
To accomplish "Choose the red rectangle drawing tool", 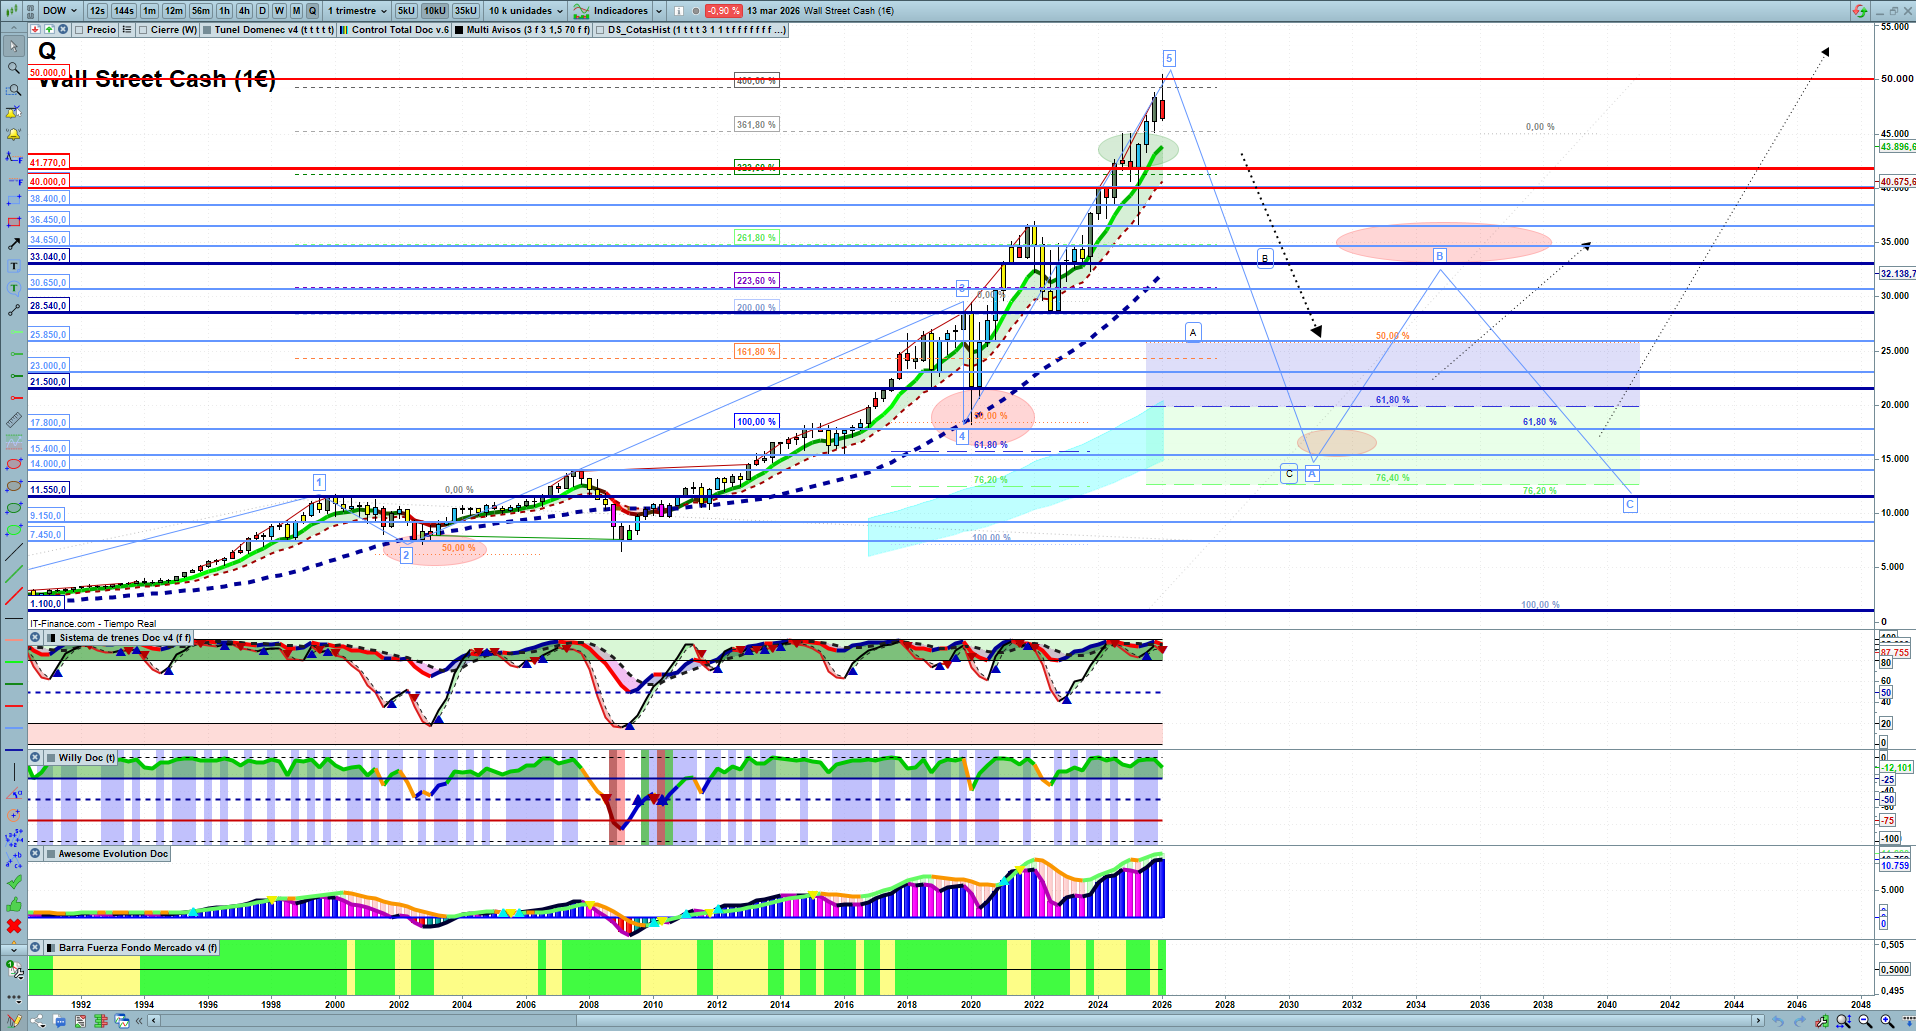I will [14, 222].
